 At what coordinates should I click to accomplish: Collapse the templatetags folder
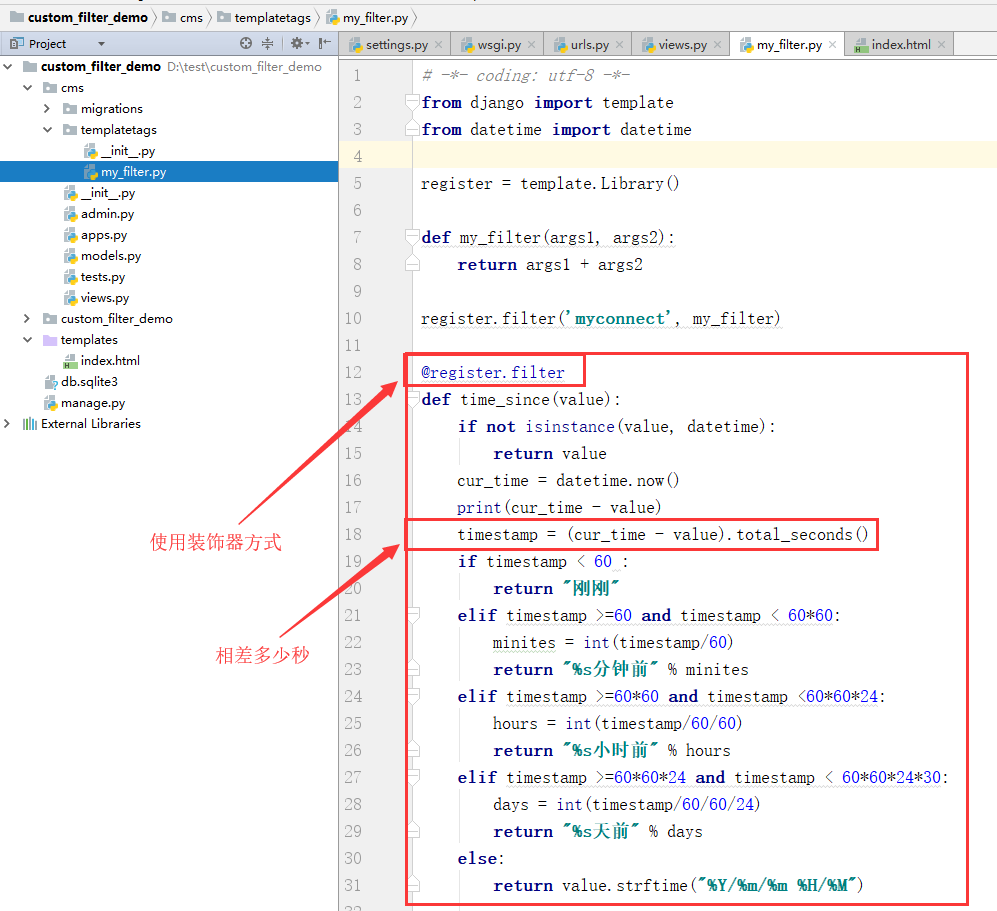pos(47,129)
